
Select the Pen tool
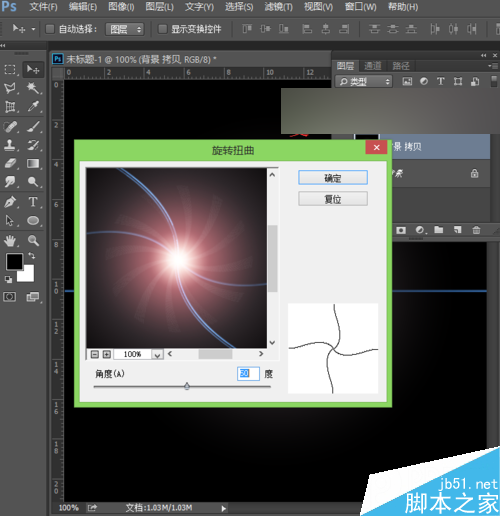click(x=10, y=202)
